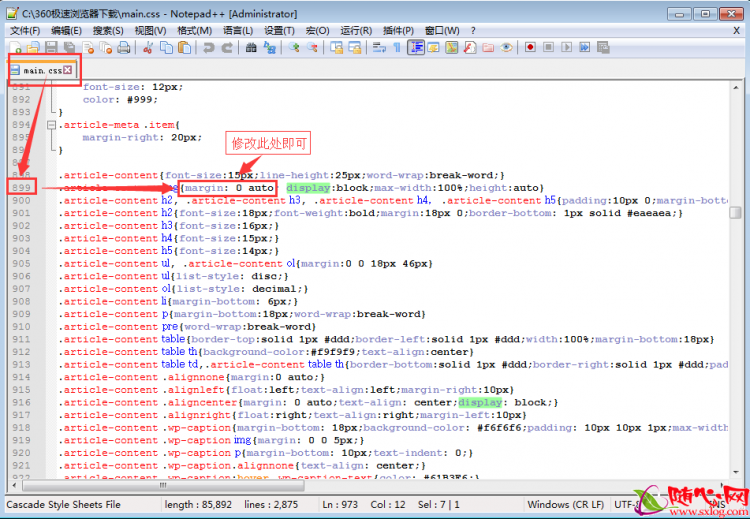
Task: Open the 编辑(E) menu
Action: pos(66,31)
